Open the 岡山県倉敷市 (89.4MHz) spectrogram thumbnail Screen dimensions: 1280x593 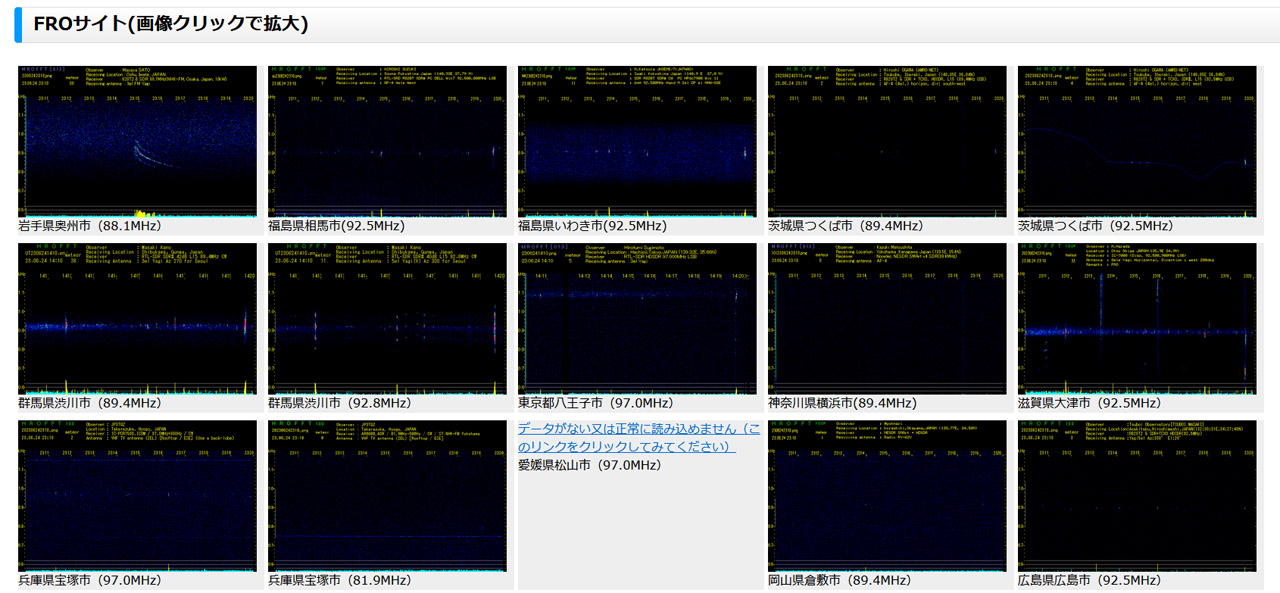coord(887,495)
